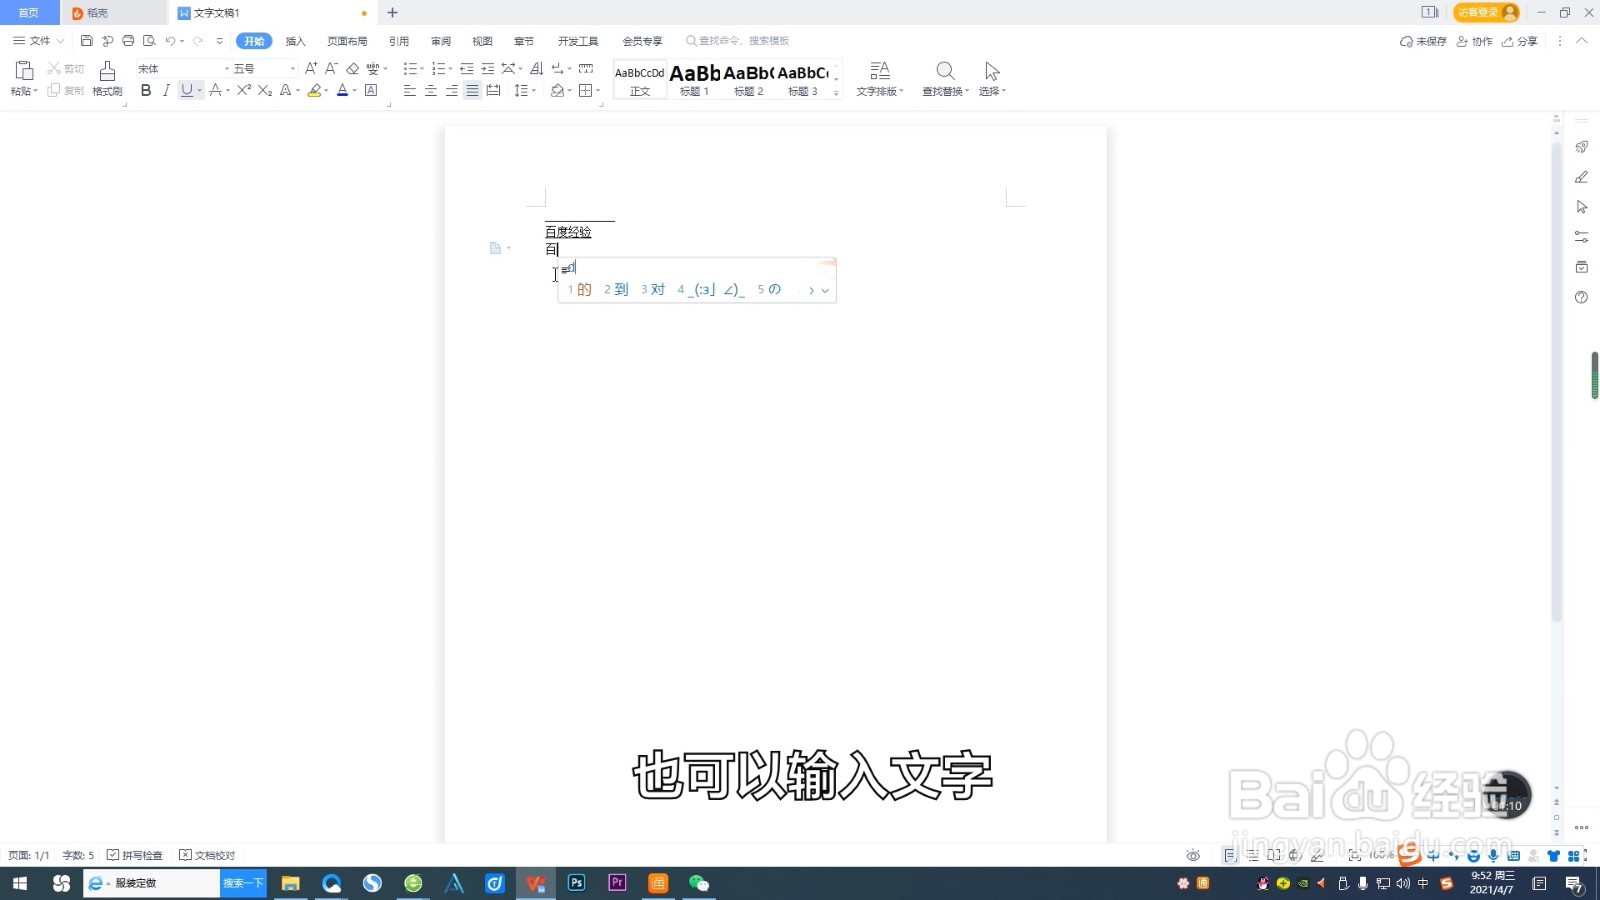
Task: Open the References (引用) tab
Action: coord(399,41)
